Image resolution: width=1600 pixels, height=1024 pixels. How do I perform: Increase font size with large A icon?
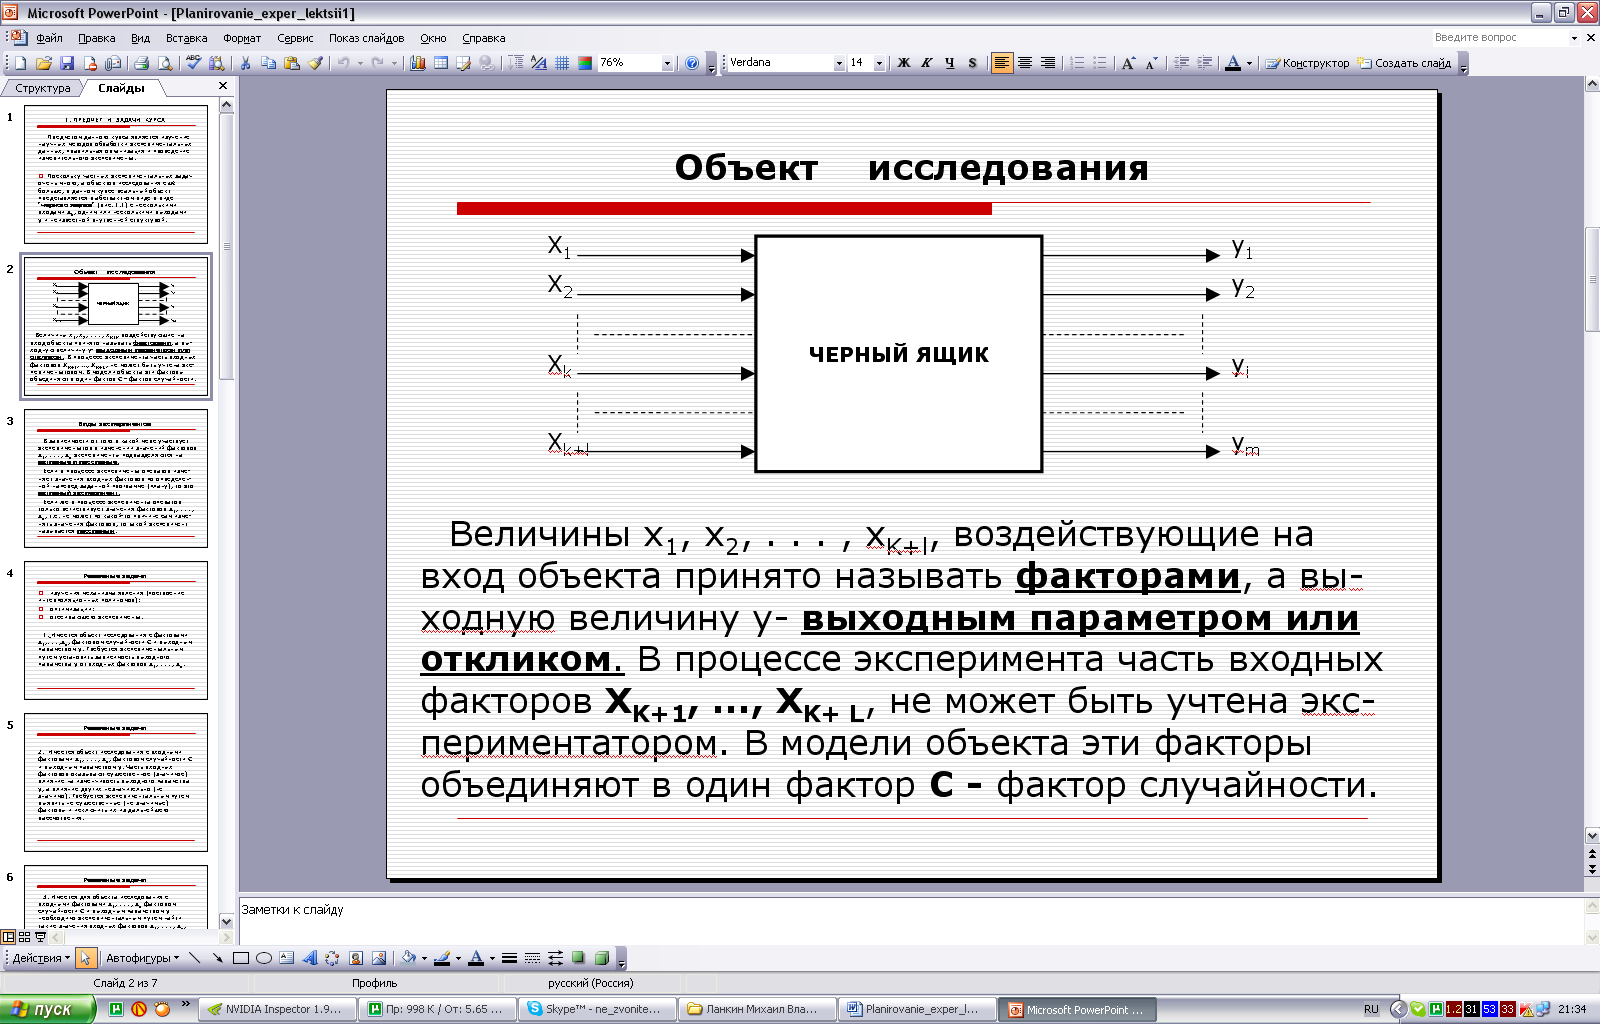tap(1128, 63)
